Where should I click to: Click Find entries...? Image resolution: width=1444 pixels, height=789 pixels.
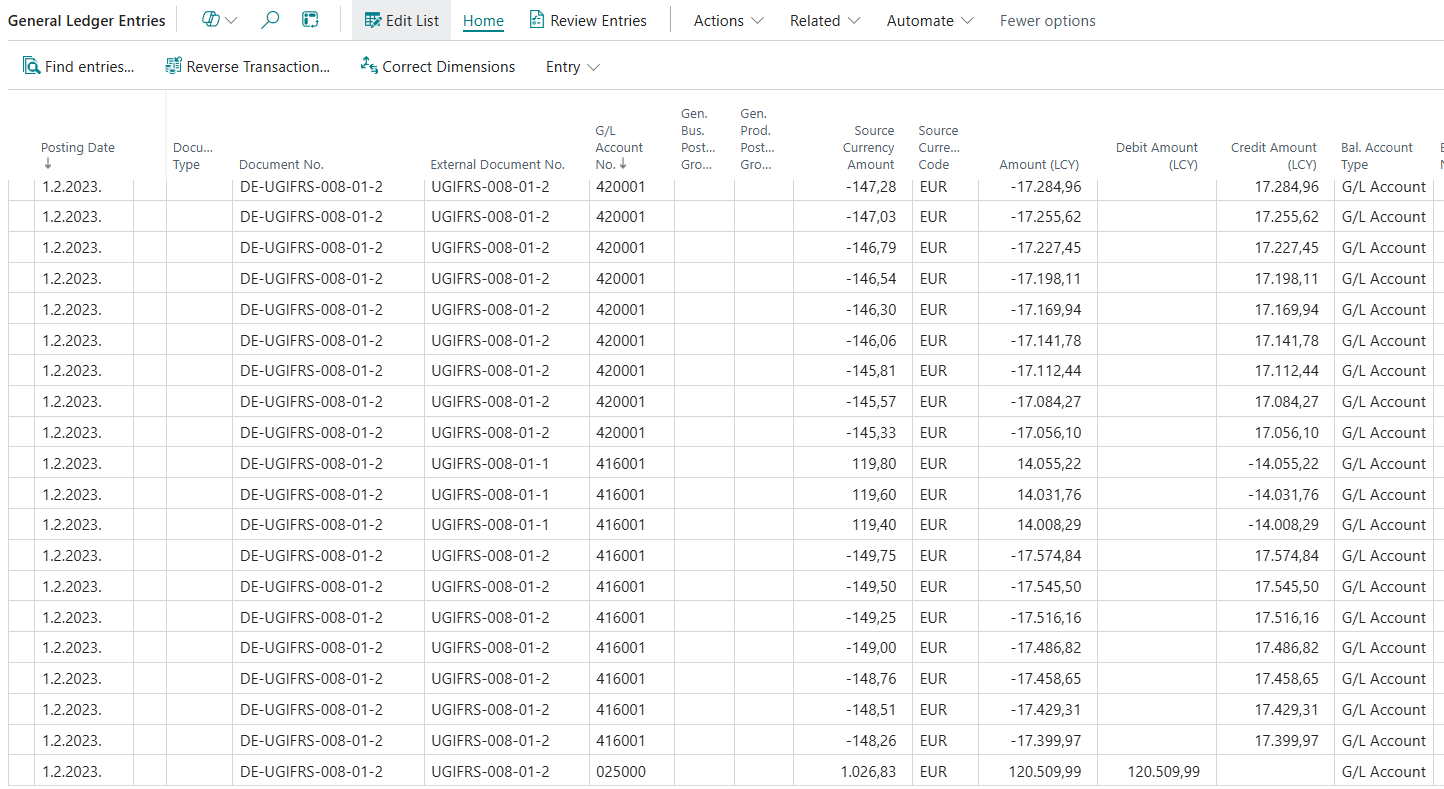(x=78, y=67)
